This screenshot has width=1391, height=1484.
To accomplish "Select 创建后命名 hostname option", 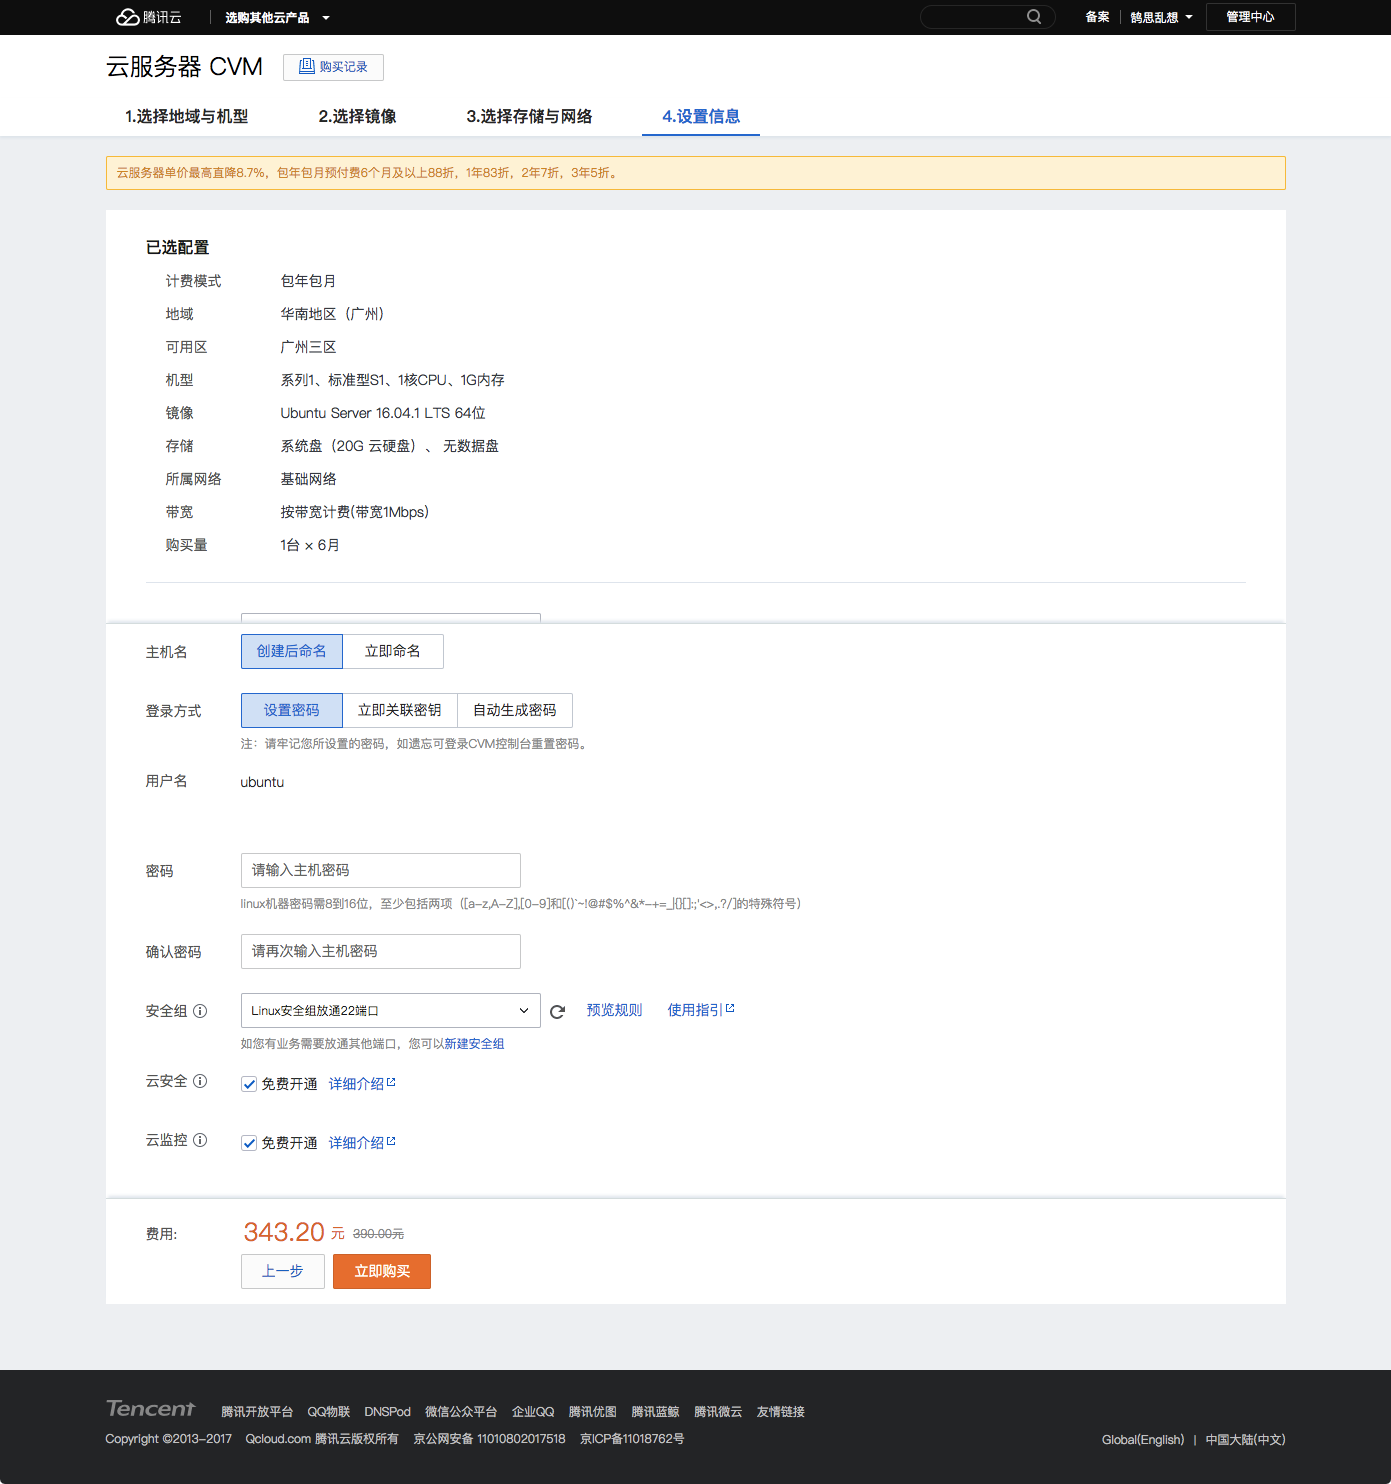I will coord(292,651).
